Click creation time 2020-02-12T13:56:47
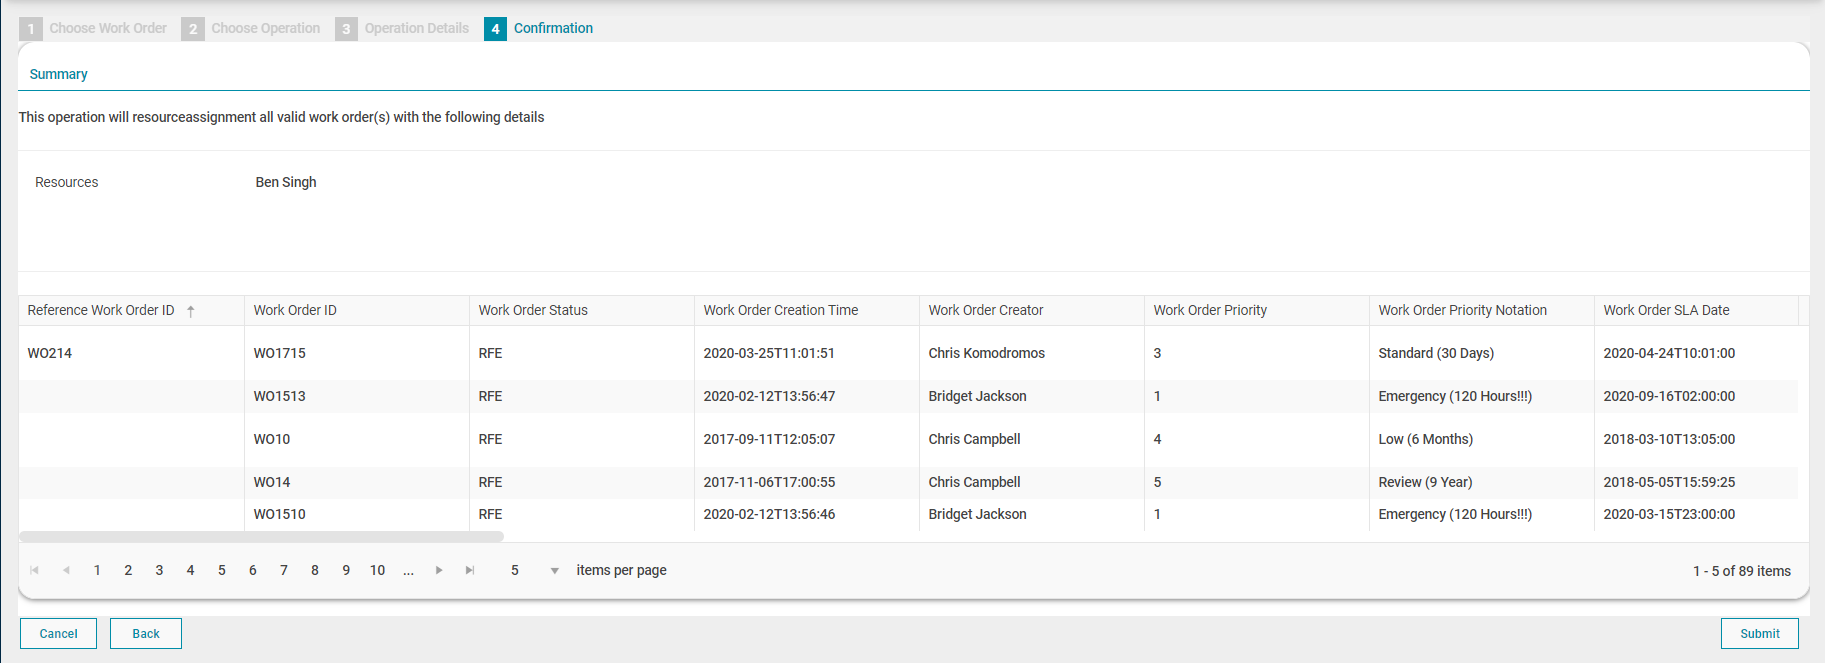The height and width of the screenshot is (663, 1825). [769, 396]
